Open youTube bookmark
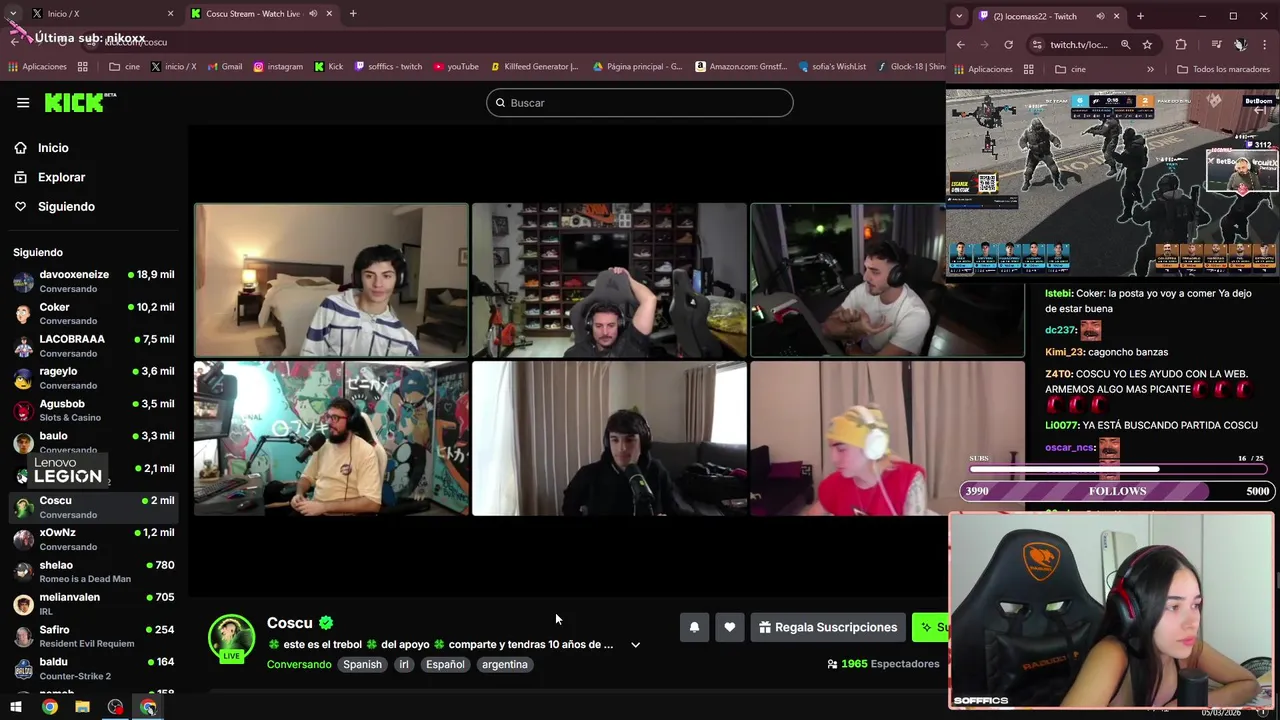 click(456, 67)
